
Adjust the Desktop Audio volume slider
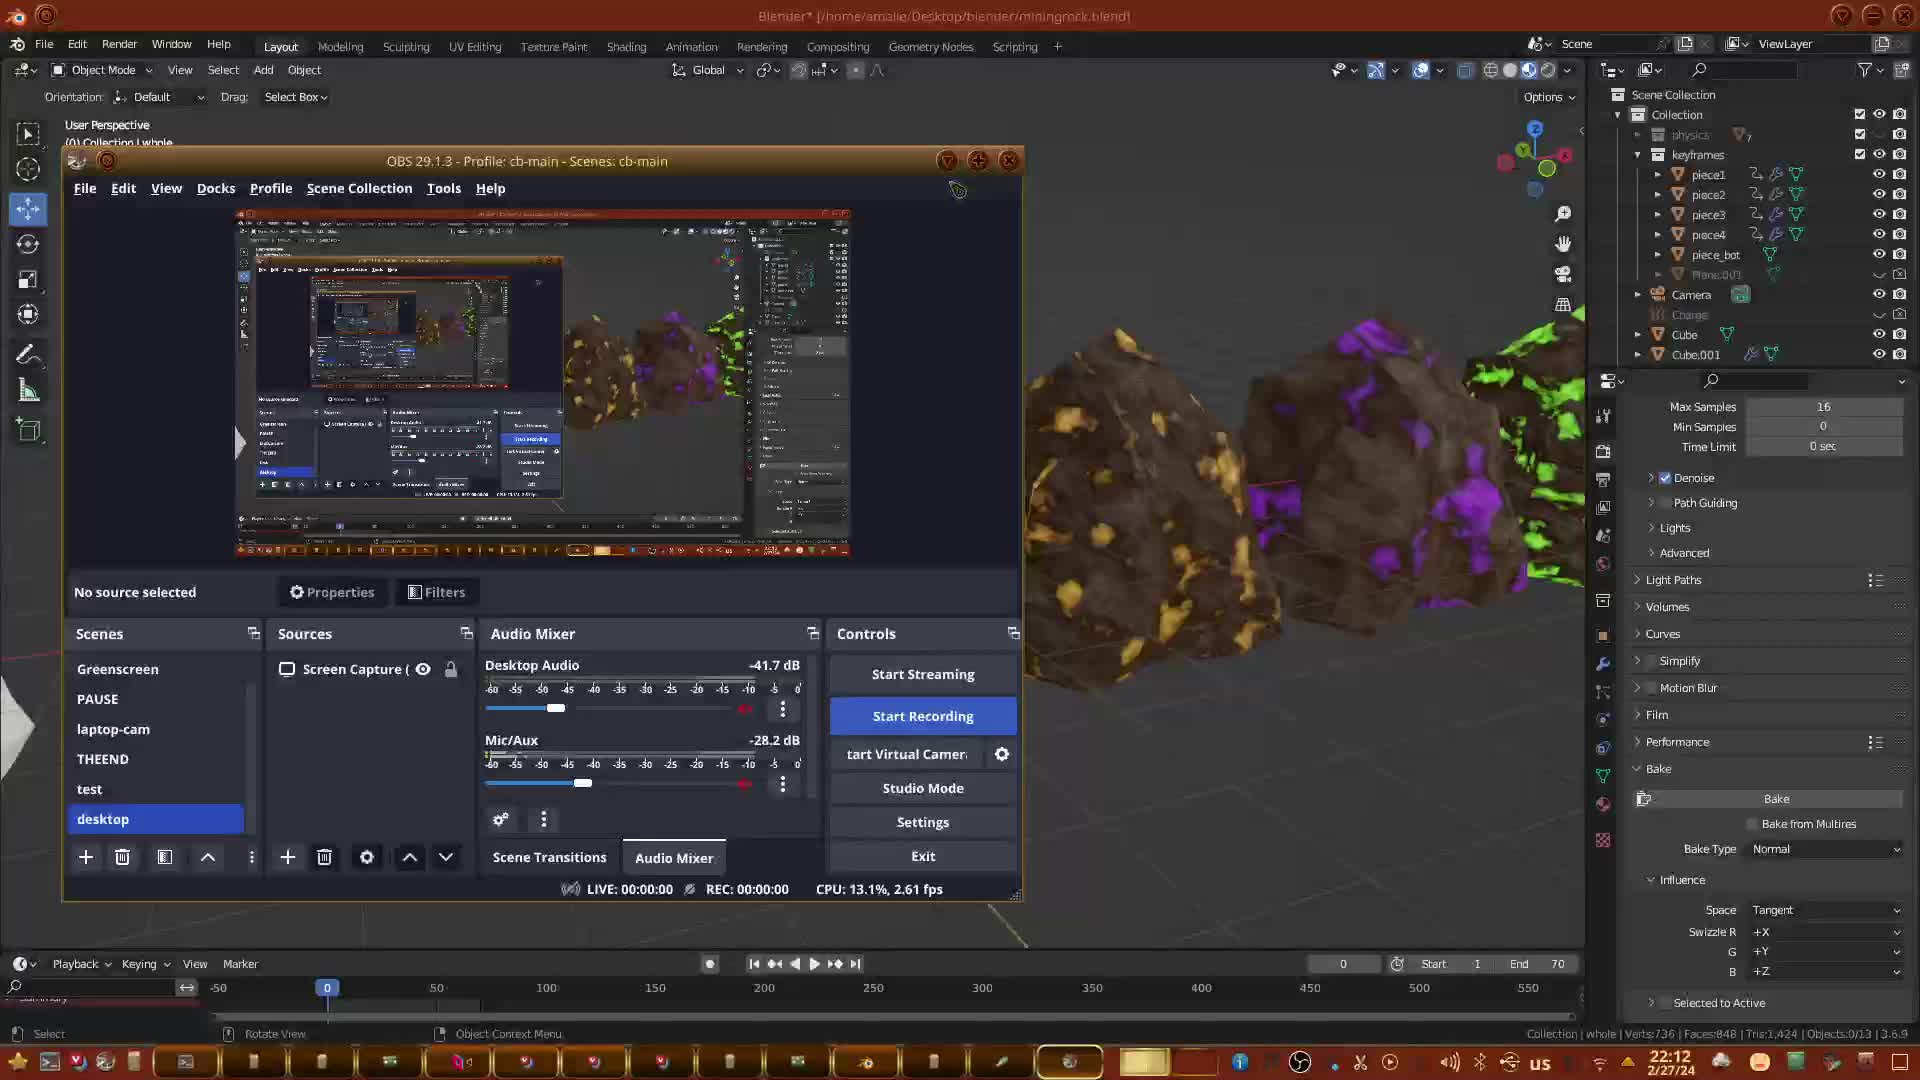tap(556, 708)
